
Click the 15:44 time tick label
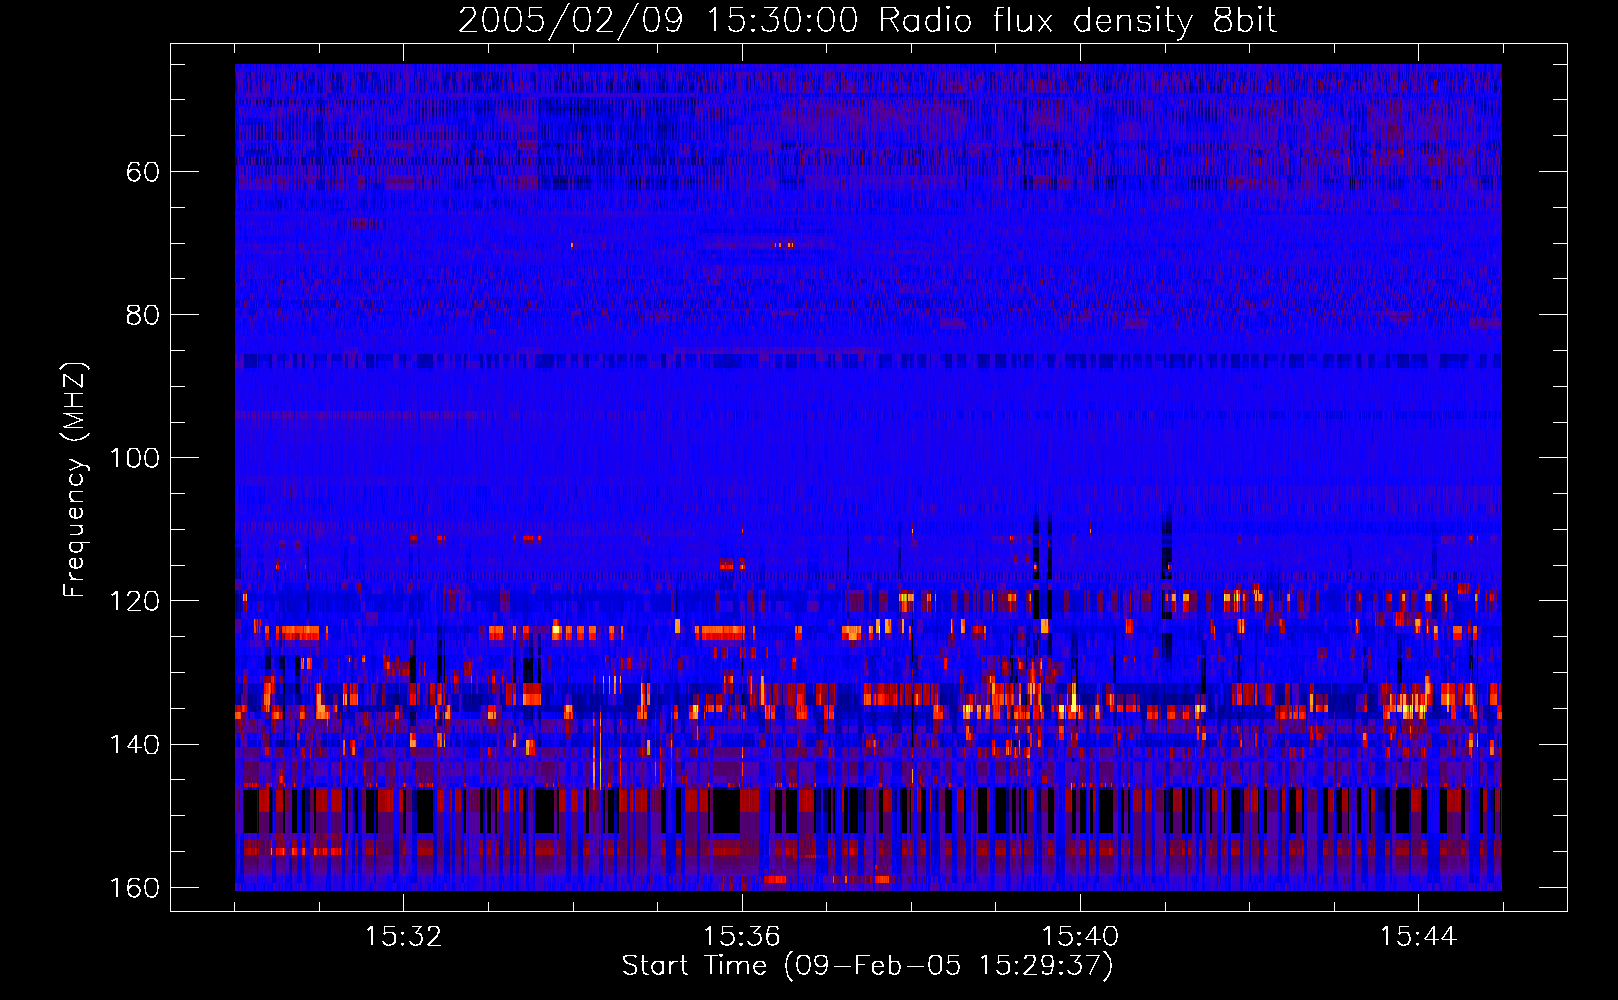(x=1418, y=937)
